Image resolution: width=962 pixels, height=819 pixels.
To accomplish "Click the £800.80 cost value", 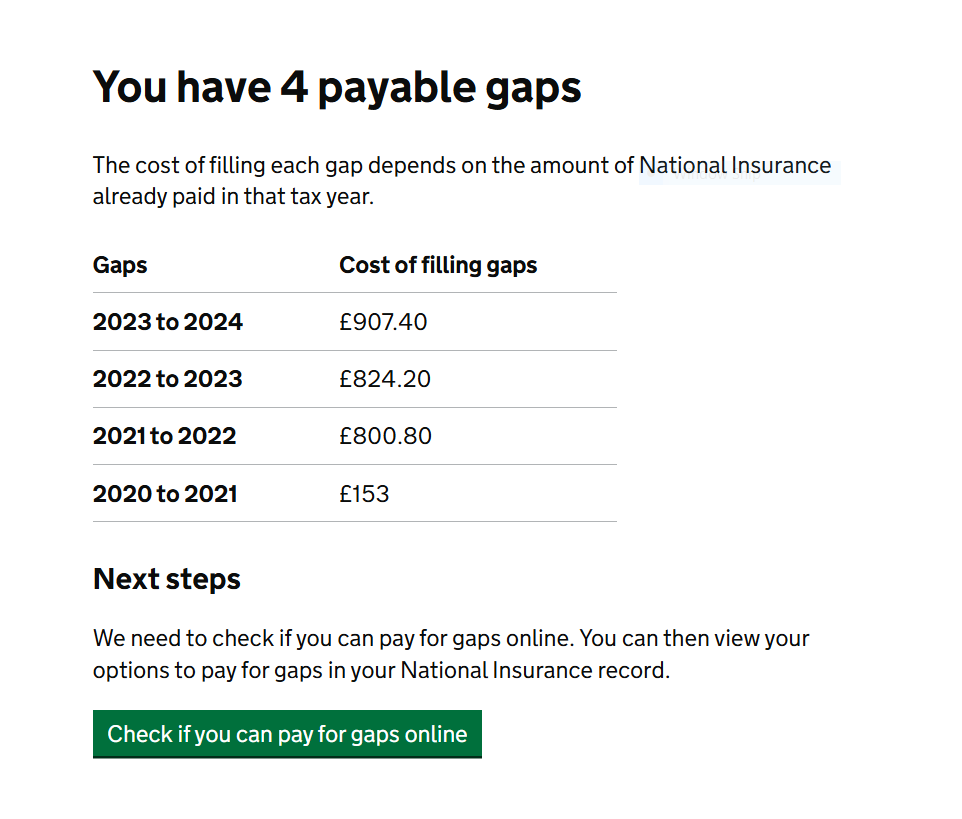I will pos(385,436).
